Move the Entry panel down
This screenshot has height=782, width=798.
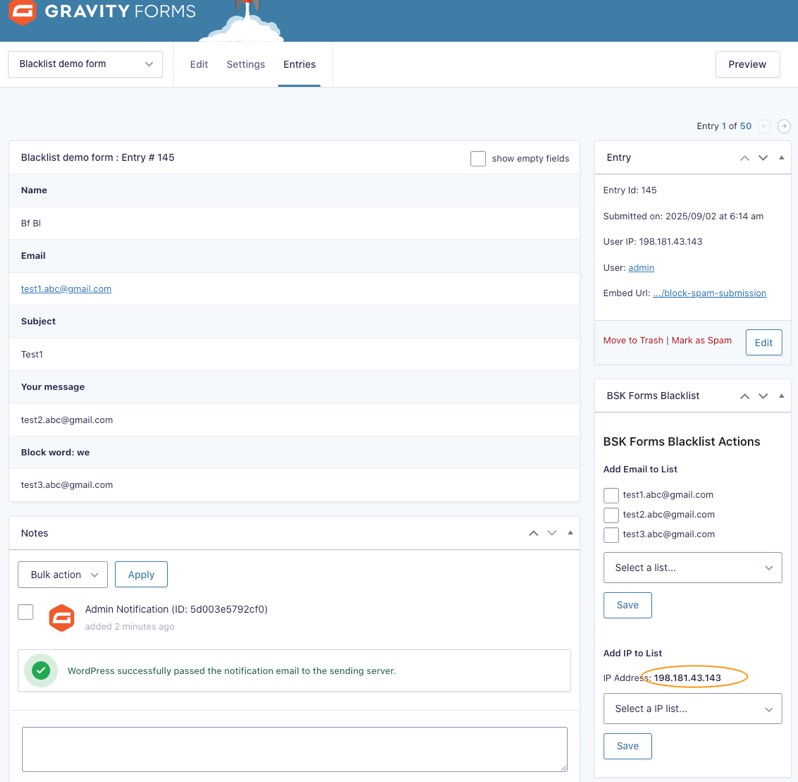pos(763,158)
